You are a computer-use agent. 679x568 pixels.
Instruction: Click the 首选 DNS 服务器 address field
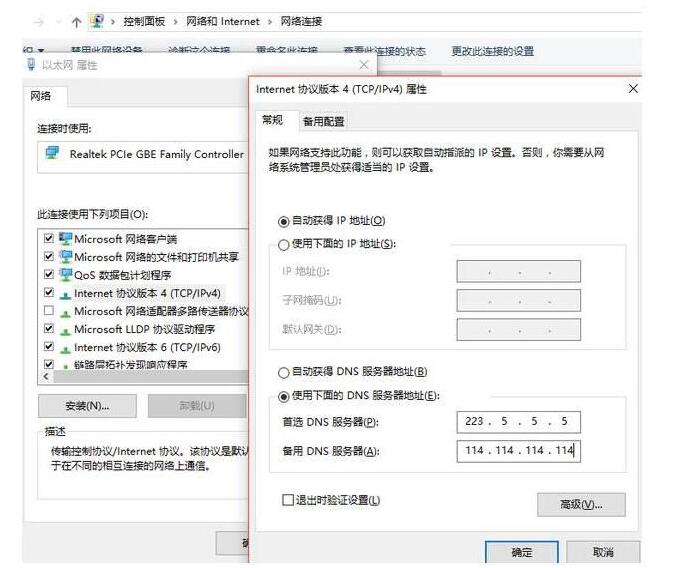click(x=517, y=422)
